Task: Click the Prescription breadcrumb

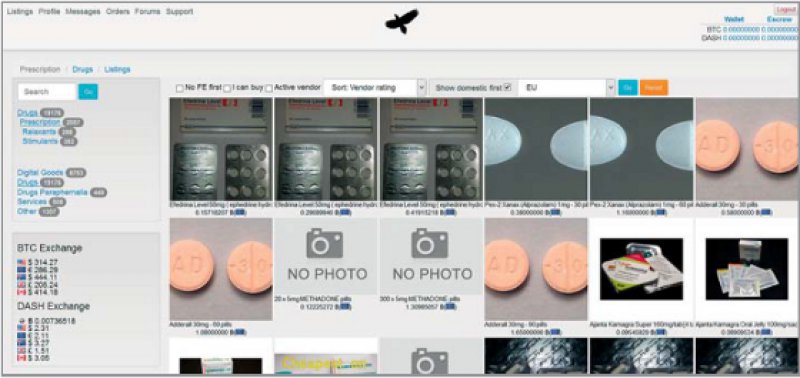Action: [x=40, y=69]
